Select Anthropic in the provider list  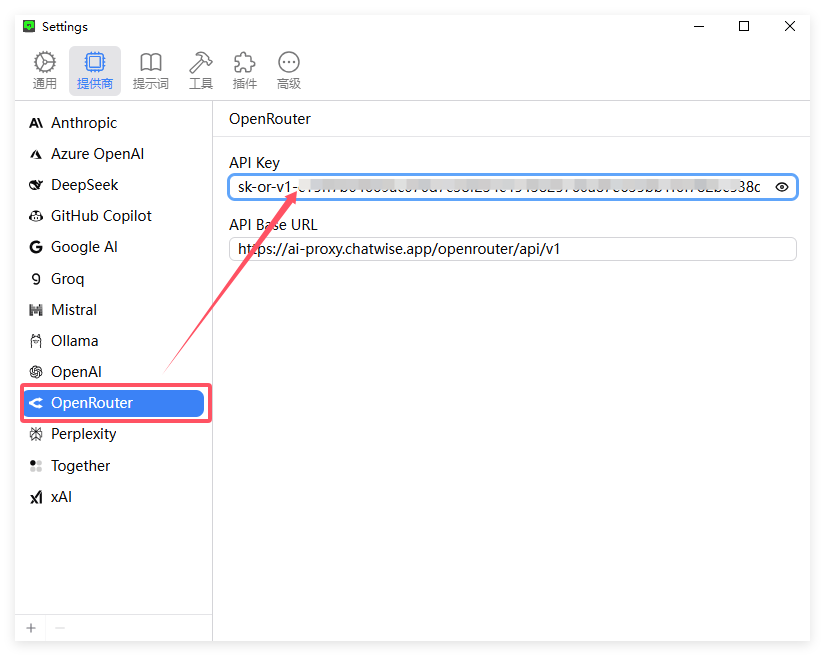pyautogui.click(x=84, y=123)
